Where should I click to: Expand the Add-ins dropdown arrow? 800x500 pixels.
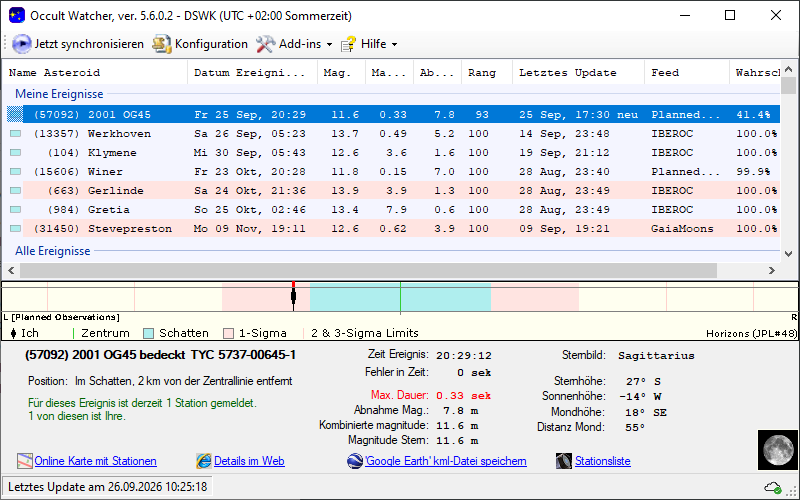coord(329,44)
